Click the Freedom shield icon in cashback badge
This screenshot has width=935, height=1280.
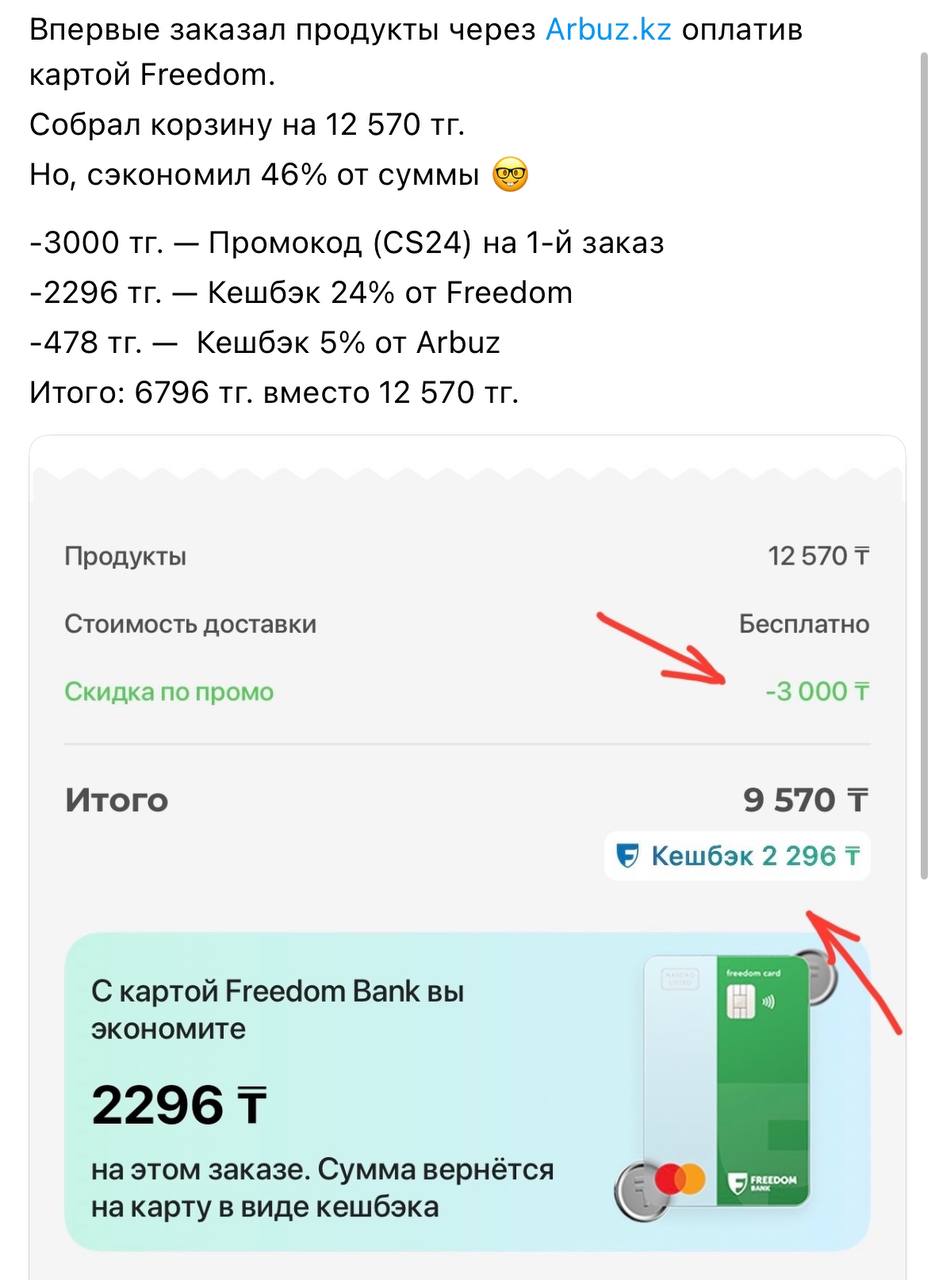[627, 856]
